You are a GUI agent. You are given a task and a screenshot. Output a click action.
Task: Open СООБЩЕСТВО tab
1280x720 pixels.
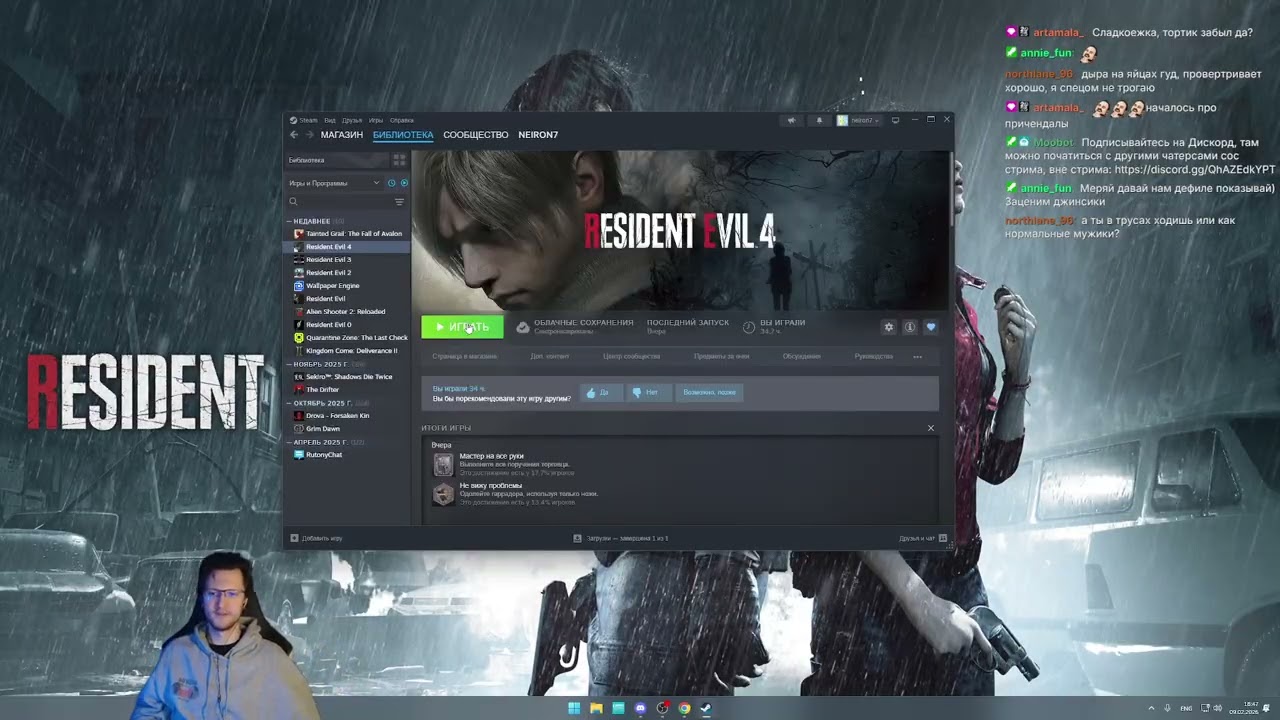[476, 135]
